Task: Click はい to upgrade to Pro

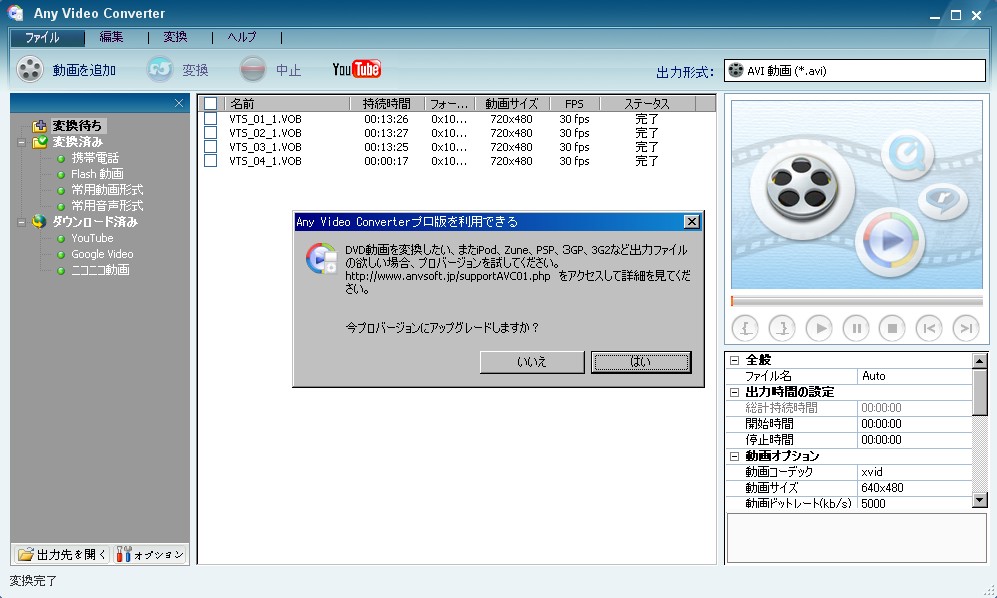Action: click(x=641, y=362)
